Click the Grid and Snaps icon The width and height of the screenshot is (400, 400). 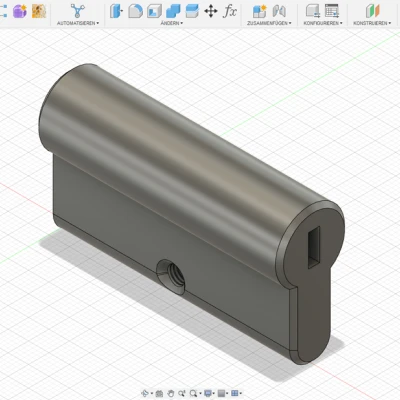pyautogui.click(x=221, y=393)
